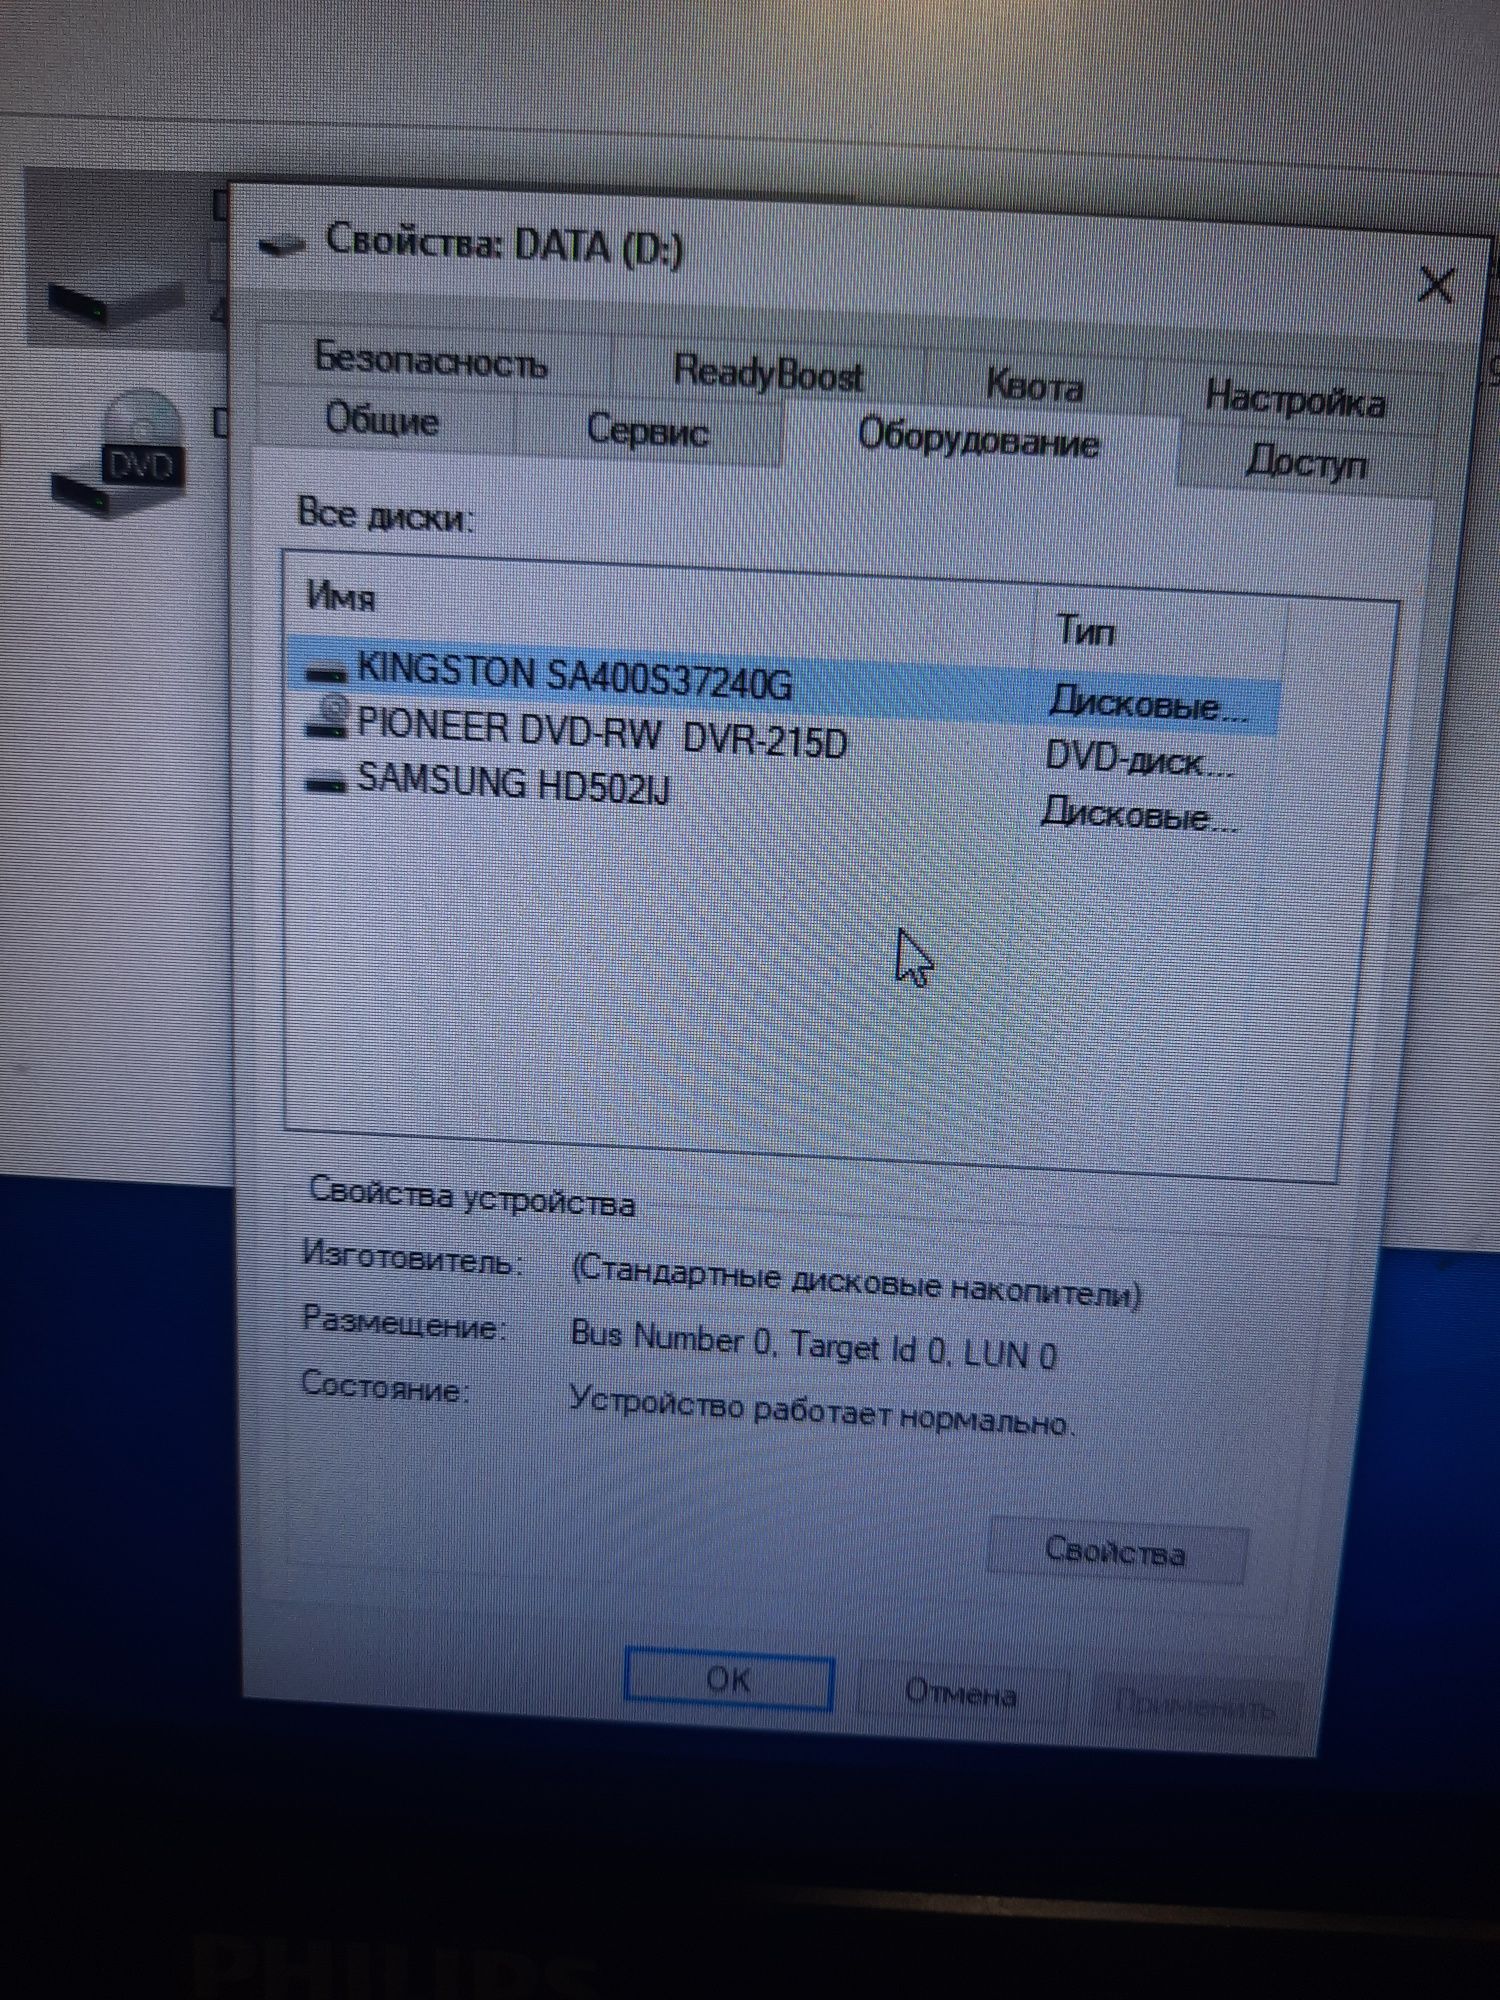Open the Доступ tab
The width and height of the screenshot is (1500, 2000).
1305,463
